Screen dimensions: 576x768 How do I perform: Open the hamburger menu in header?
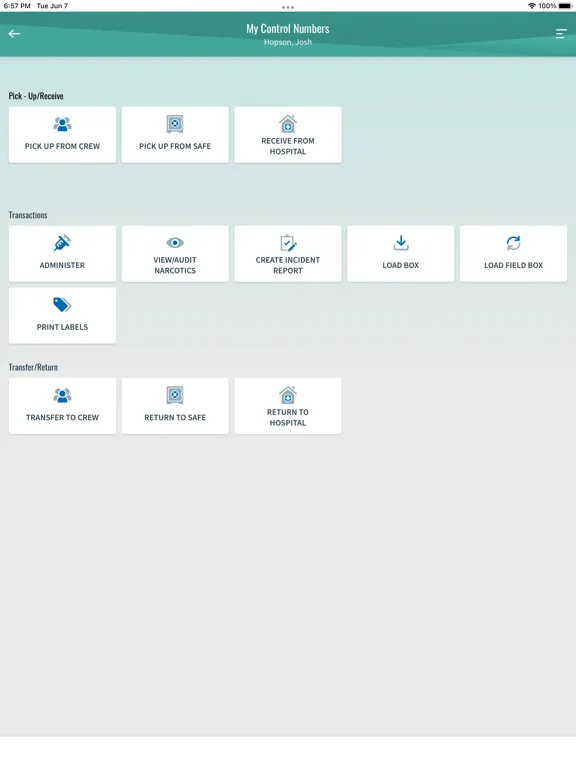click(x=561, y=34)
